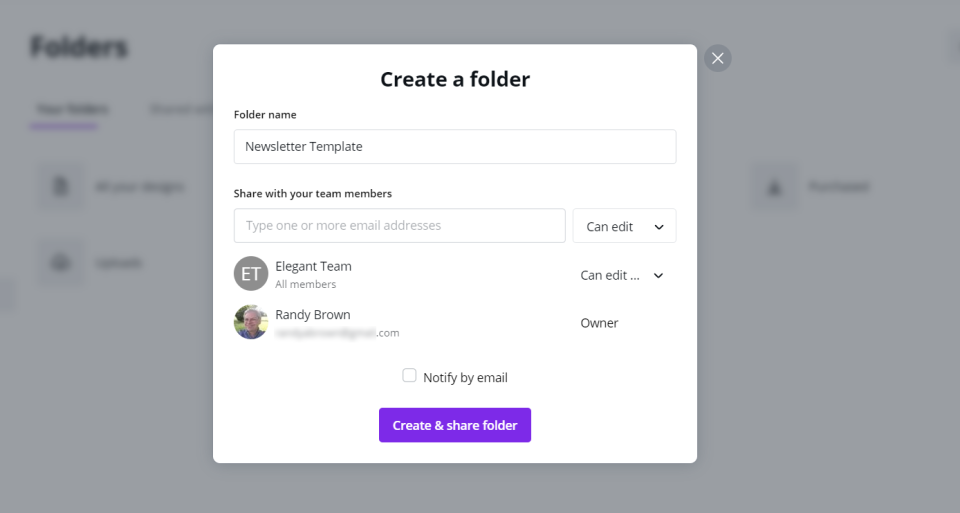Expand Elegant Team's permission dropdown
The height and width of the screenshot is (513, 960).
tap(610, 275)
